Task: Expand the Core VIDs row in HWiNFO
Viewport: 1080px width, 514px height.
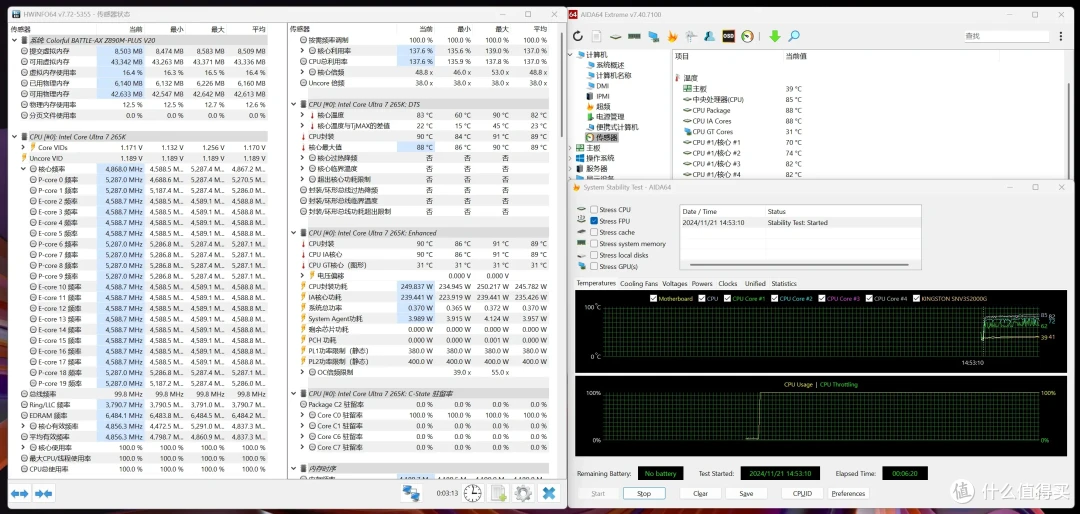Action: (x=24, y=147)
